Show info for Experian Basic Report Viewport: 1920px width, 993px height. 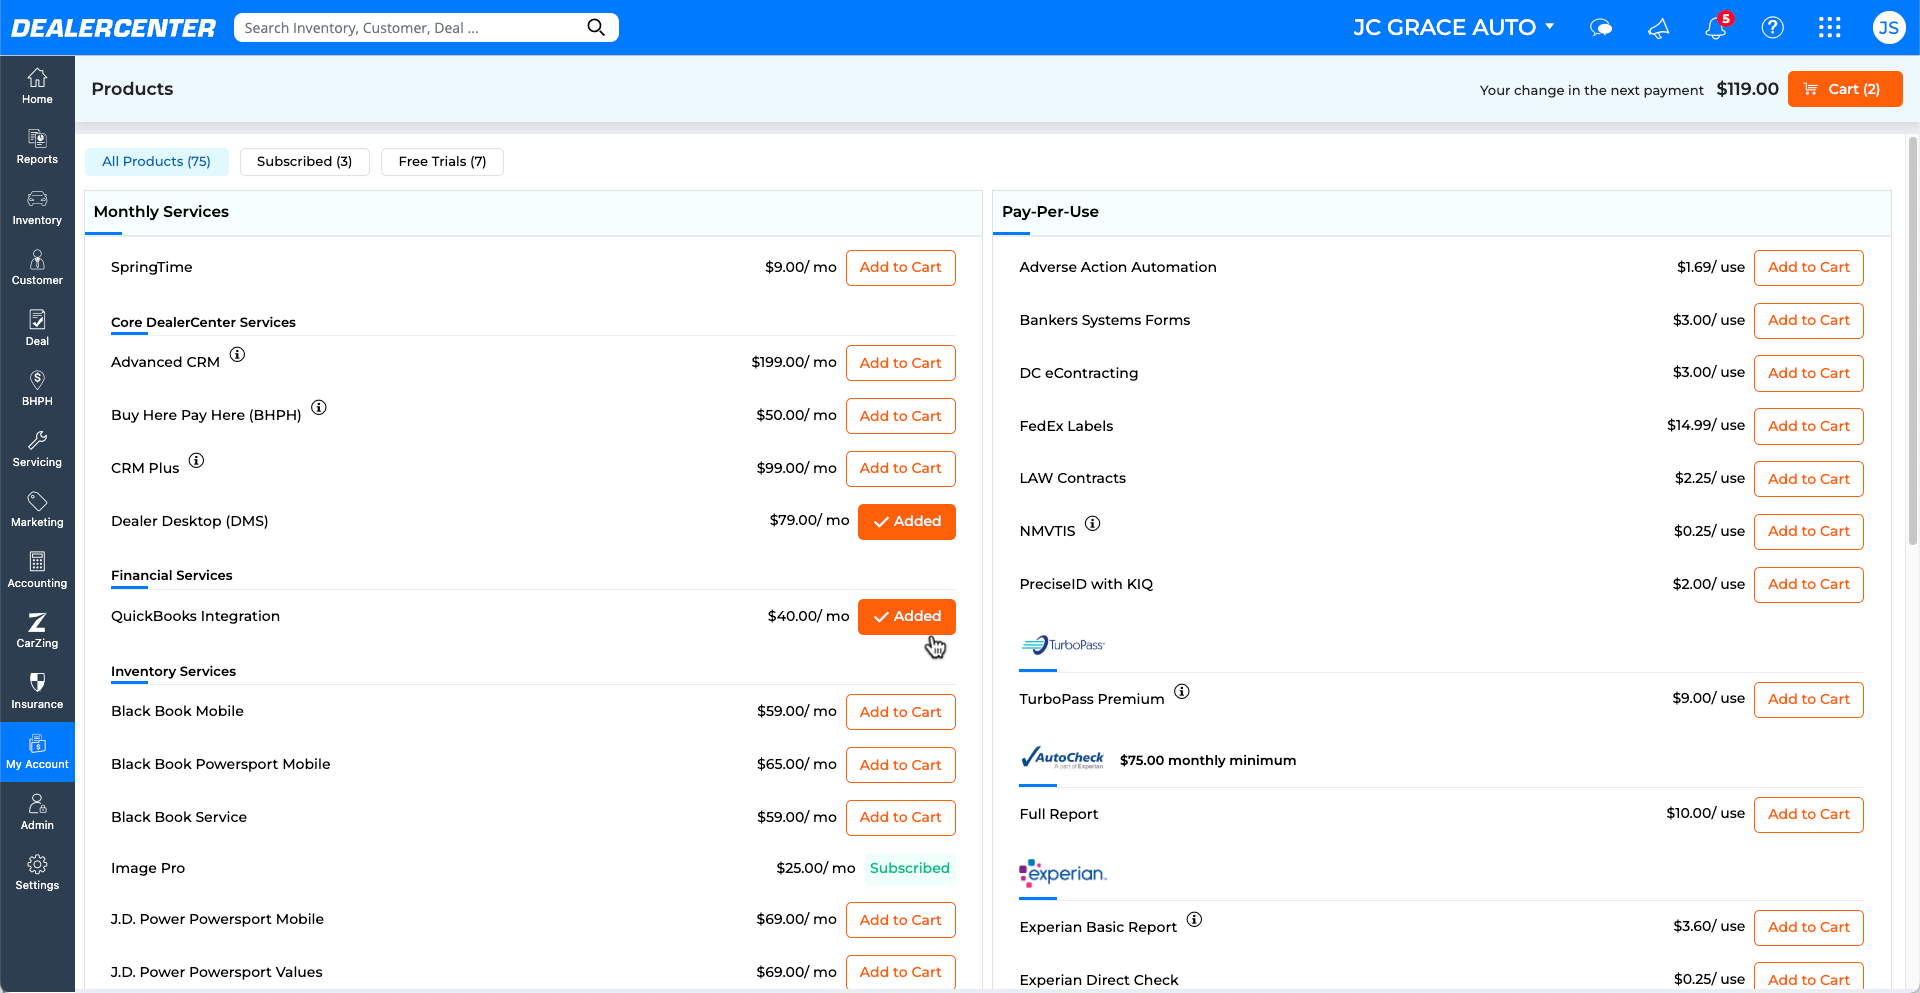pos(1195,920)
